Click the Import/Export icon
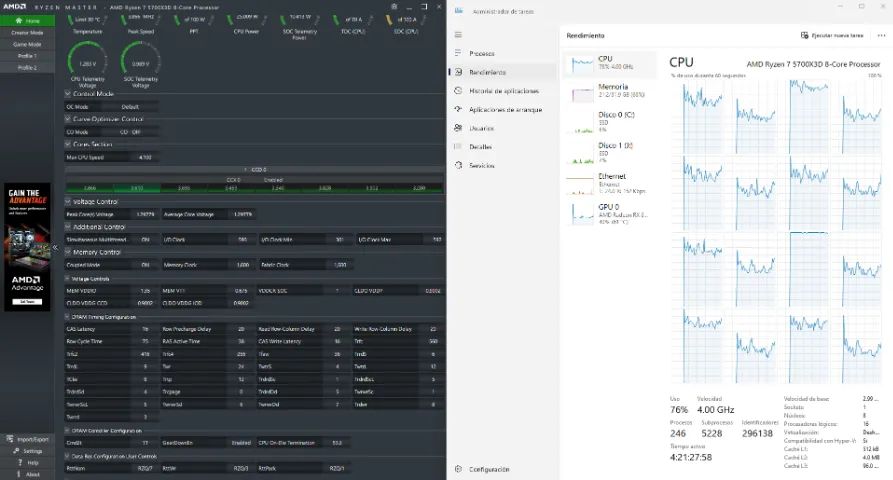The image size is (893, 480). [10, 439]
